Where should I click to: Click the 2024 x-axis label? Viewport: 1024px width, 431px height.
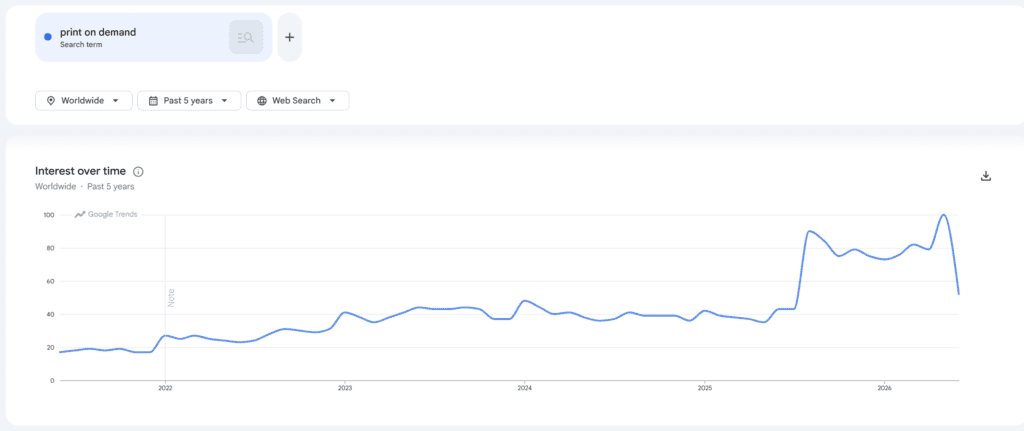[x=524, y=388]
